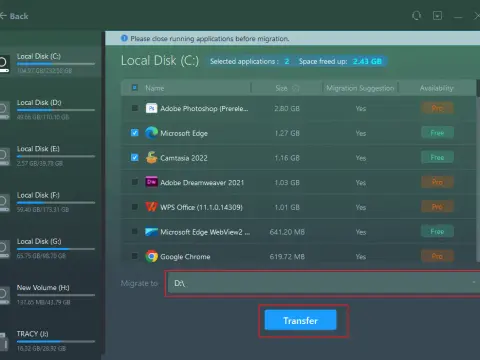Click the '1.27 GB' size of Microsoft Edge
Viewport: 480px width, 360px height.
287,133
